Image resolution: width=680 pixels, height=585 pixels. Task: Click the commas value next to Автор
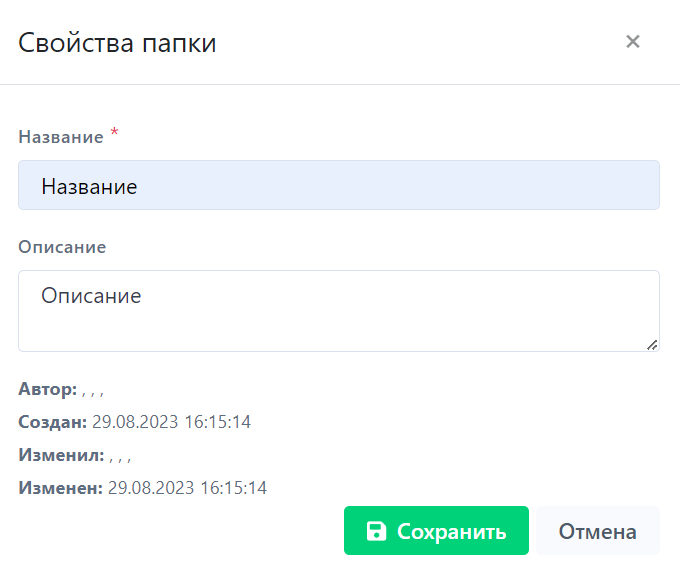93,391
